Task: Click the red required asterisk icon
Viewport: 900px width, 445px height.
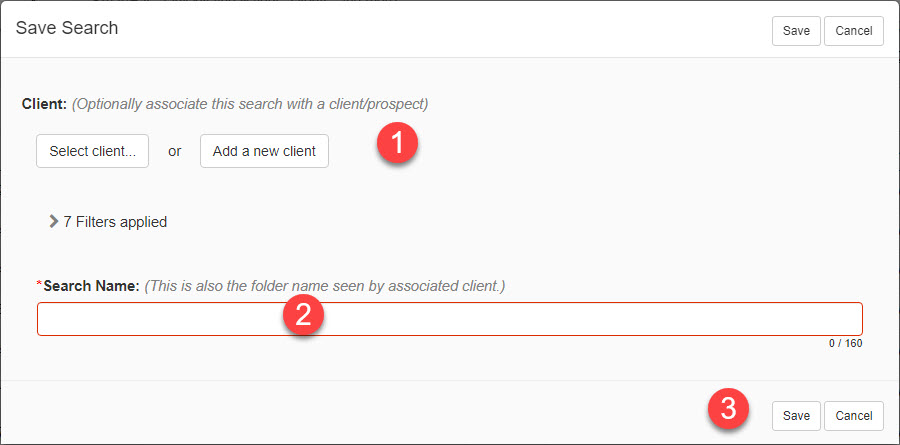Action: [x=40, y=284]
